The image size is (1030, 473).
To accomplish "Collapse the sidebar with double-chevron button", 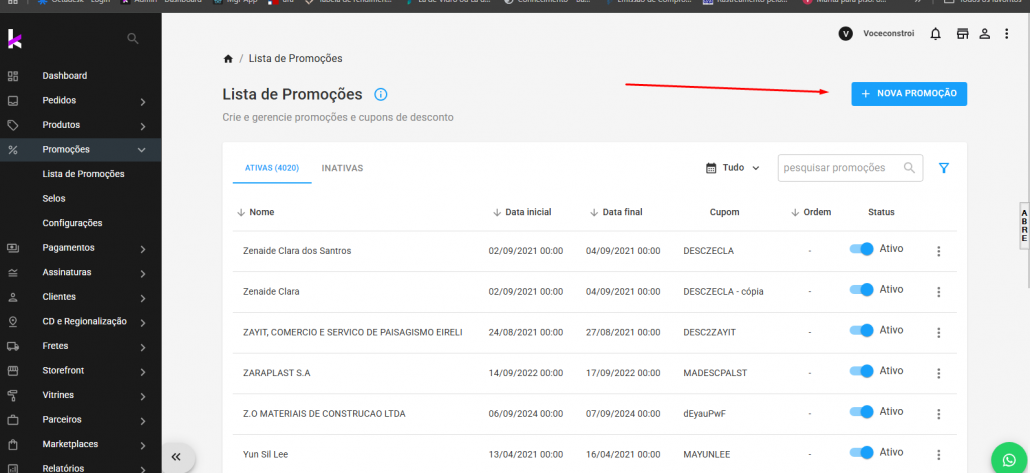I will pyautogui.click(x=176, y=456).
